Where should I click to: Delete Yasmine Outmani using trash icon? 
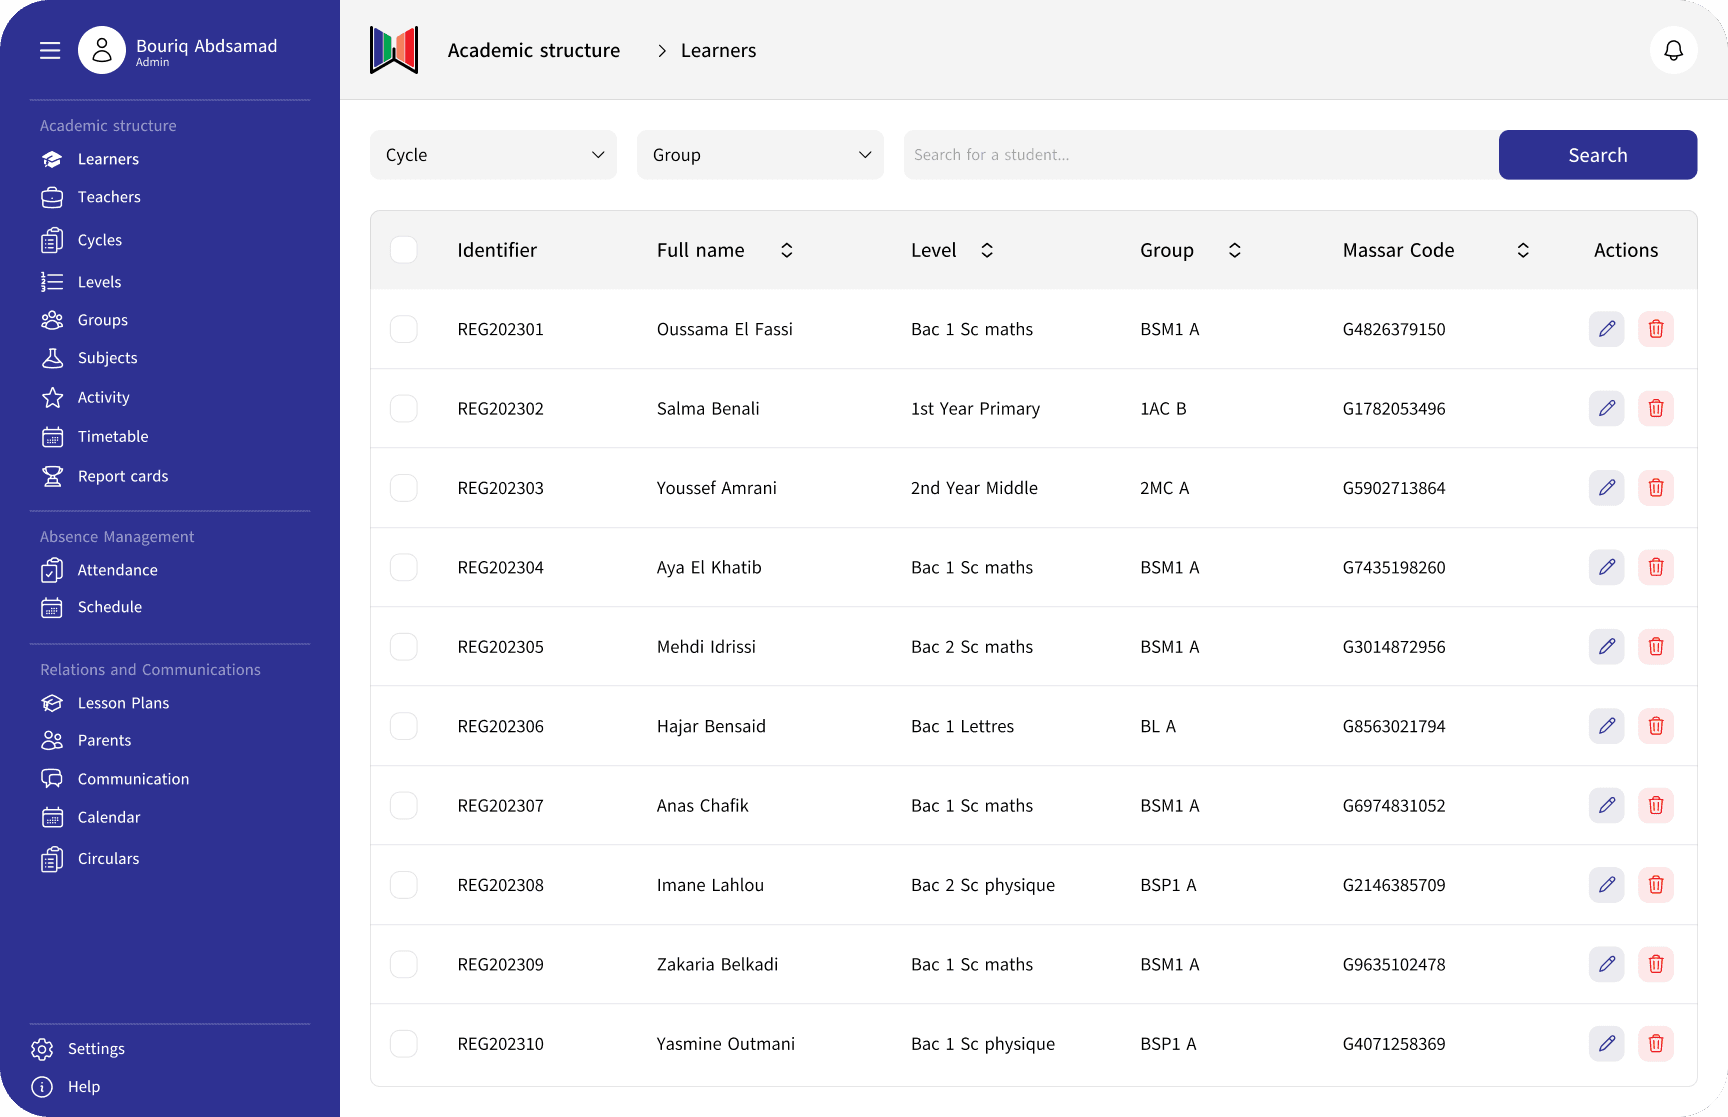[1655, 1044]
